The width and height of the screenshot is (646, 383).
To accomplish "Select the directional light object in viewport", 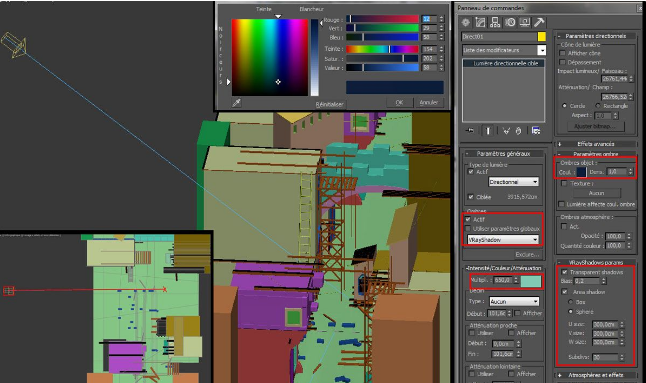I will click(x=14, y=44).
